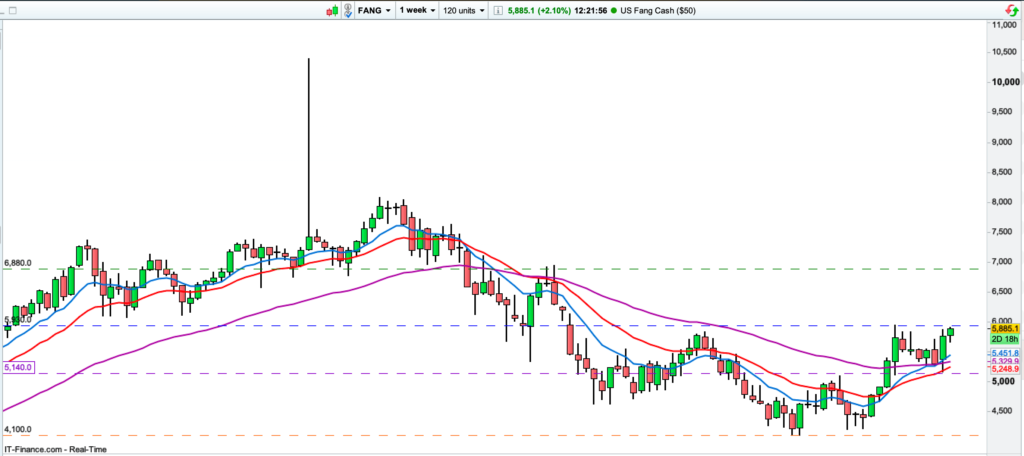The width and height of the screenshot is (1024, 456).
Task: Open the 120 units dropdown
Action: [464, 10]
